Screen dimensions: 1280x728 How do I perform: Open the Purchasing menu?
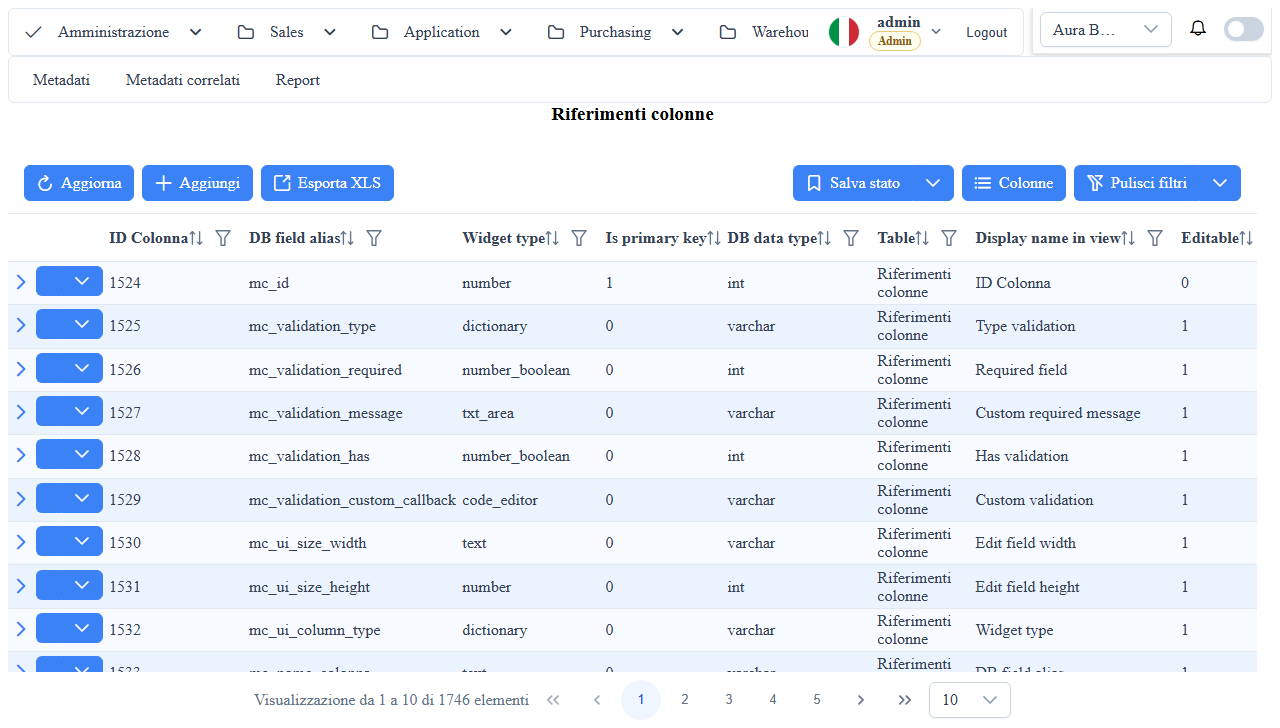[616, 32]
